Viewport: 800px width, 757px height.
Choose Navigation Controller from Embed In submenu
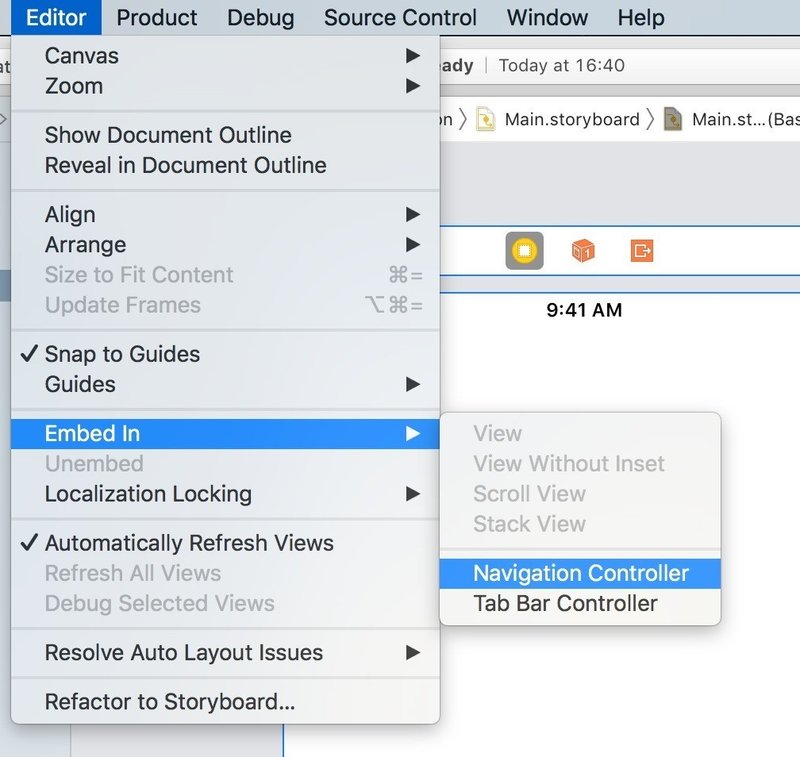click(580, 573)
